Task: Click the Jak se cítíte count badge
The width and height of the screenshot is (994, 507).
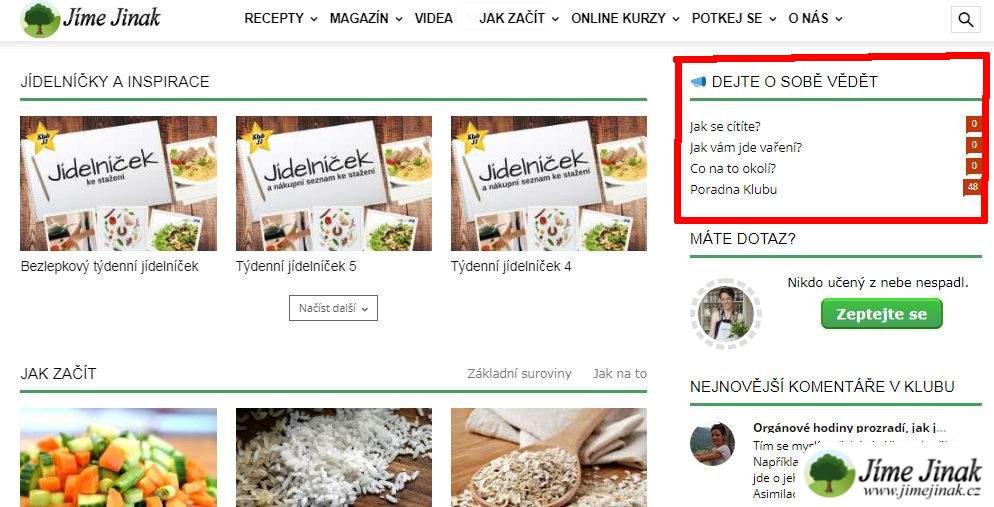Action: pyautogui.click(x=974, y=124)
